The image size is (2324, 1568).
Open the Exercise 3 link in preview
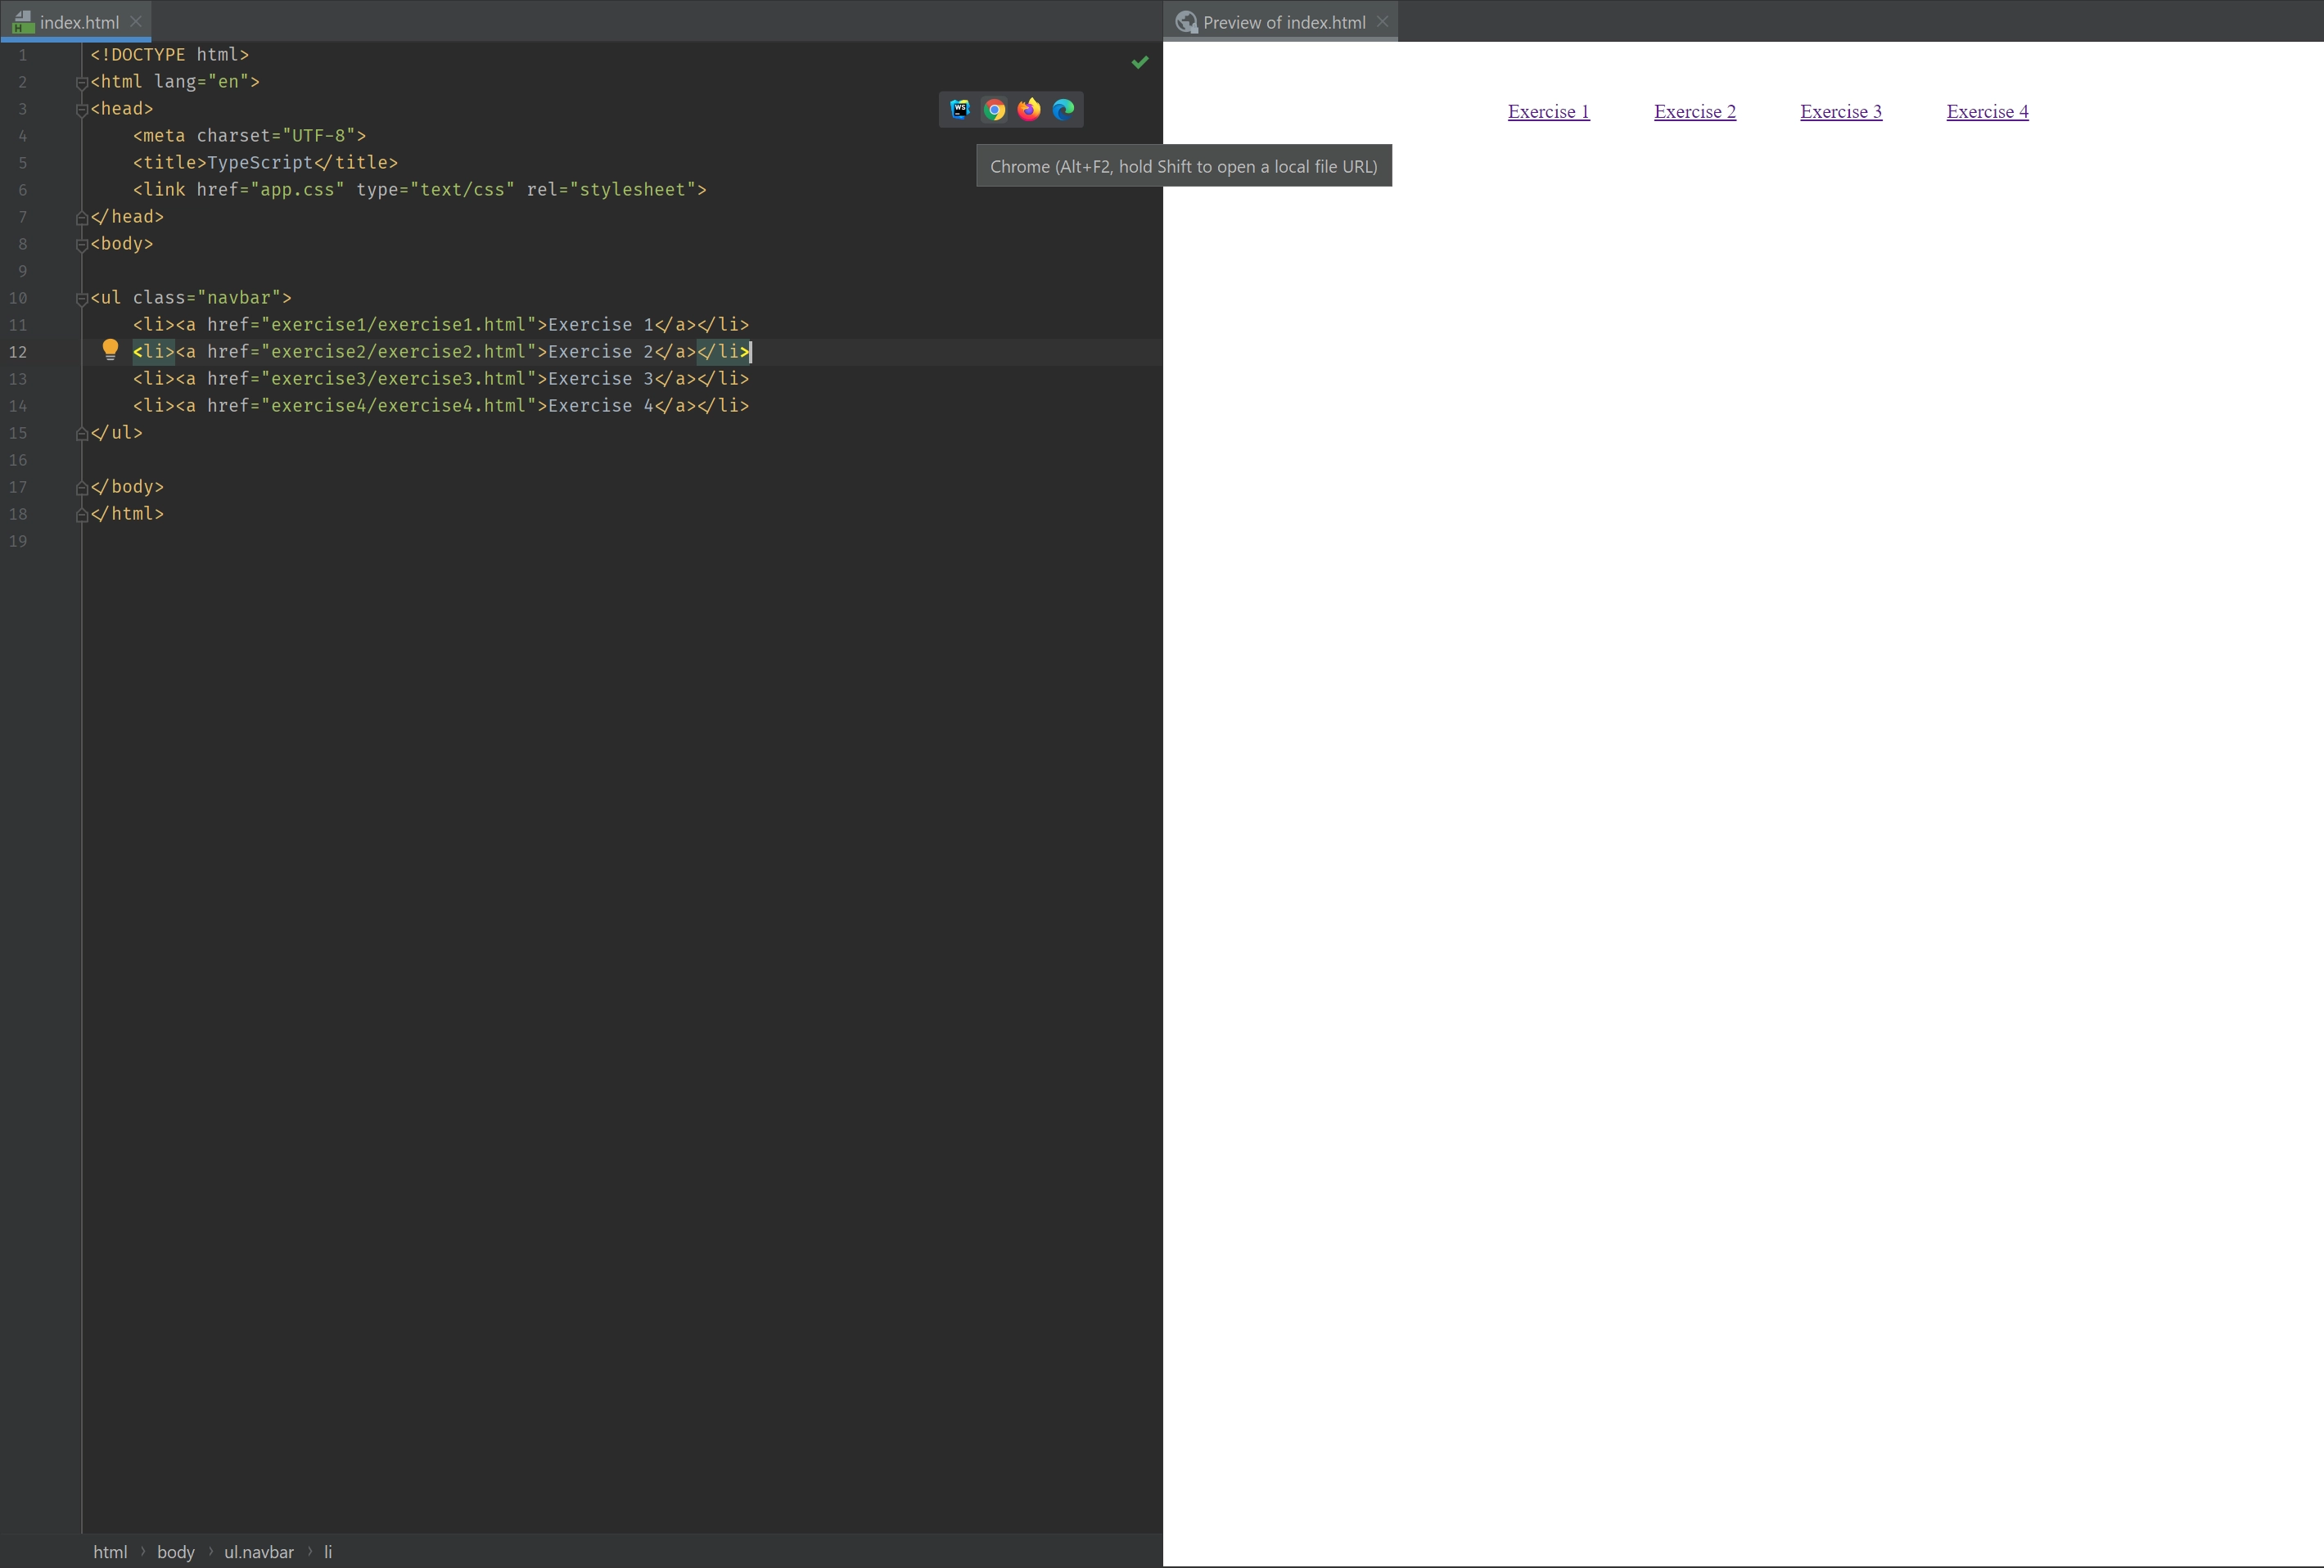[x=1840, y=112]
